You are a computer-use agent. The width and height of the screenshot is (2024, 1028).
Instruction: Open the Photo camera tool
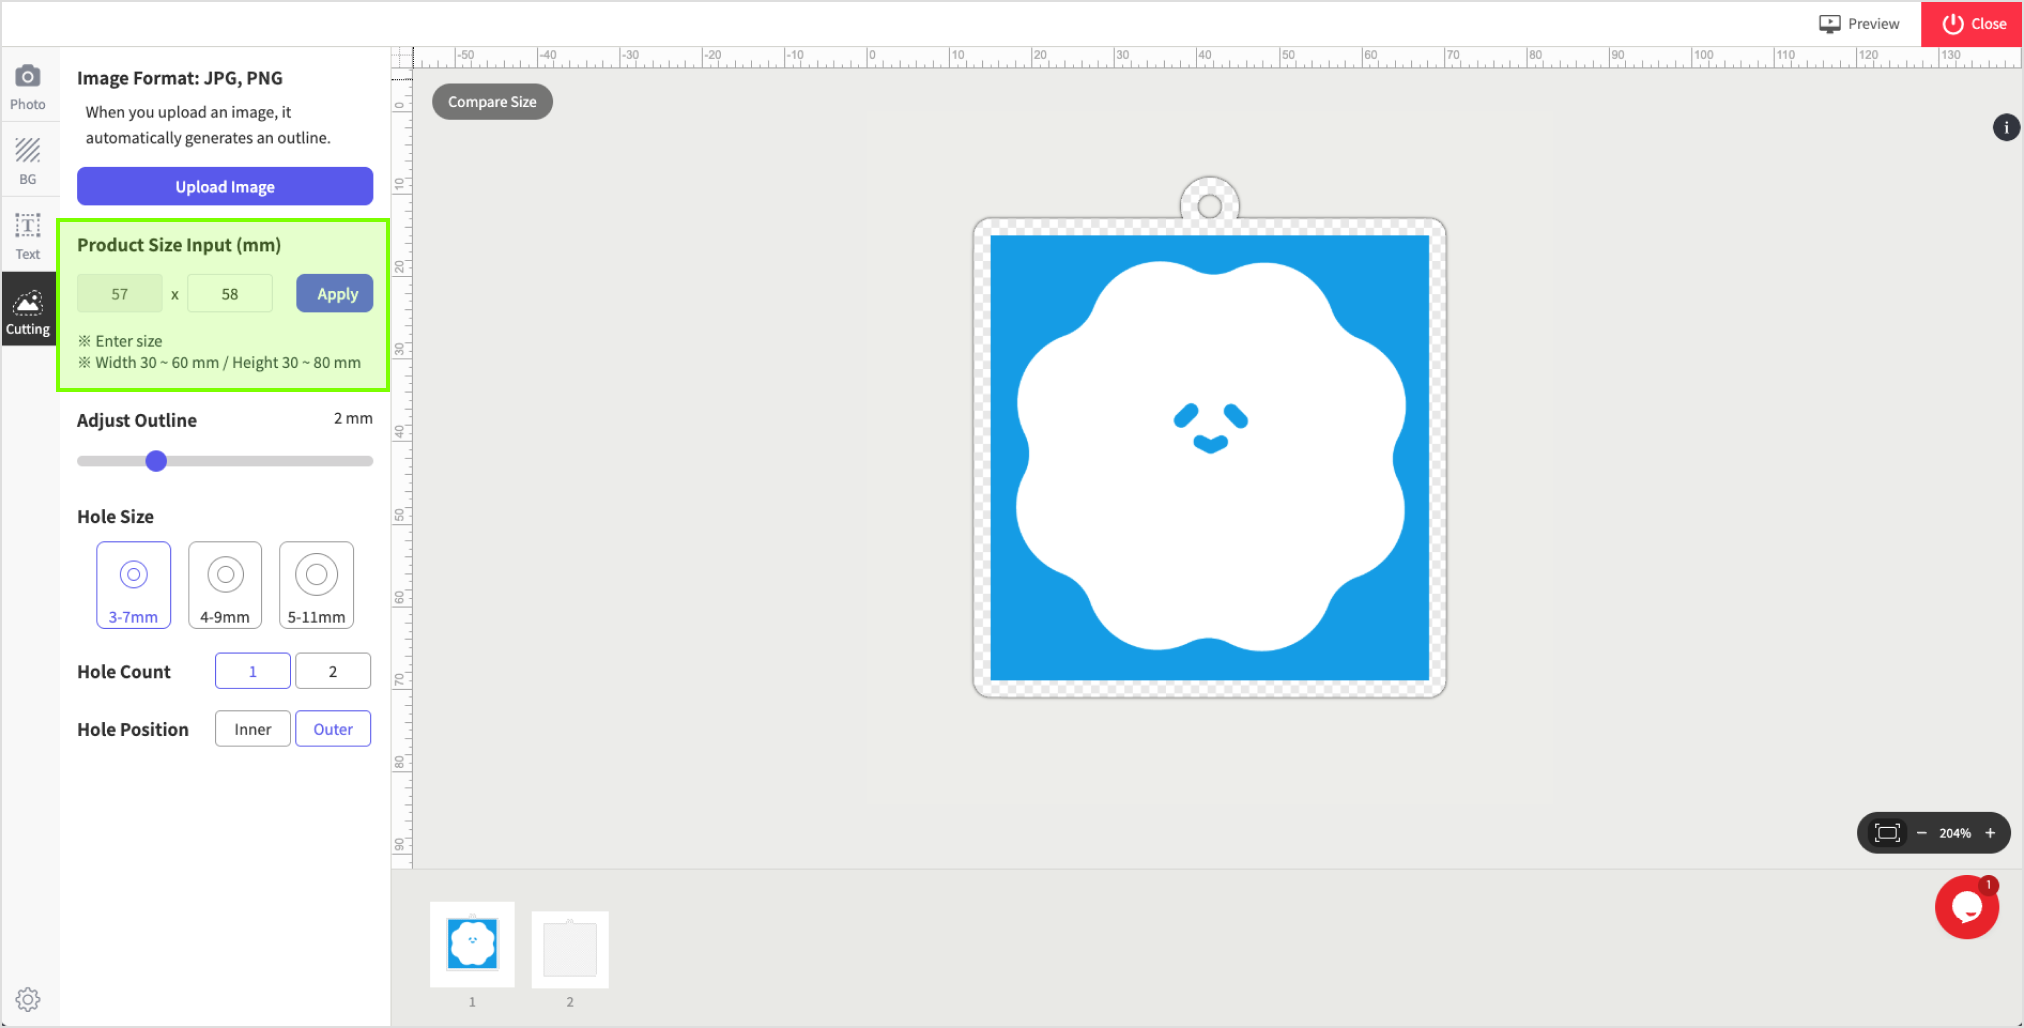click(x=28, y=86)
